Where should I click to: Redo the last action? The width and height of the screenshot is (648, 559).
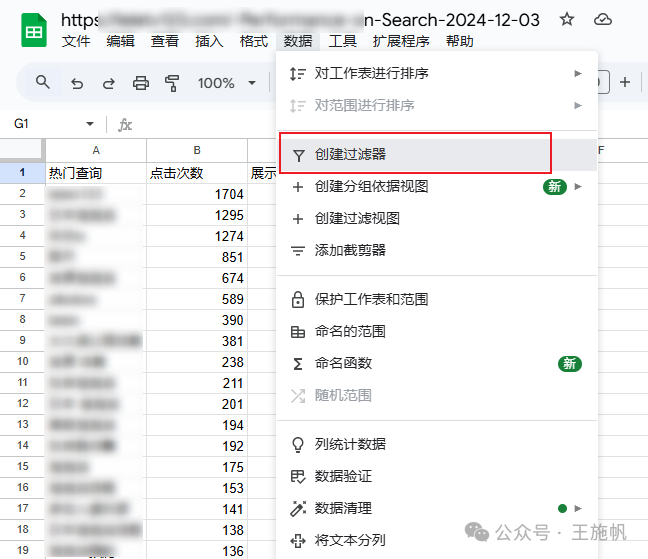(109, 83)
